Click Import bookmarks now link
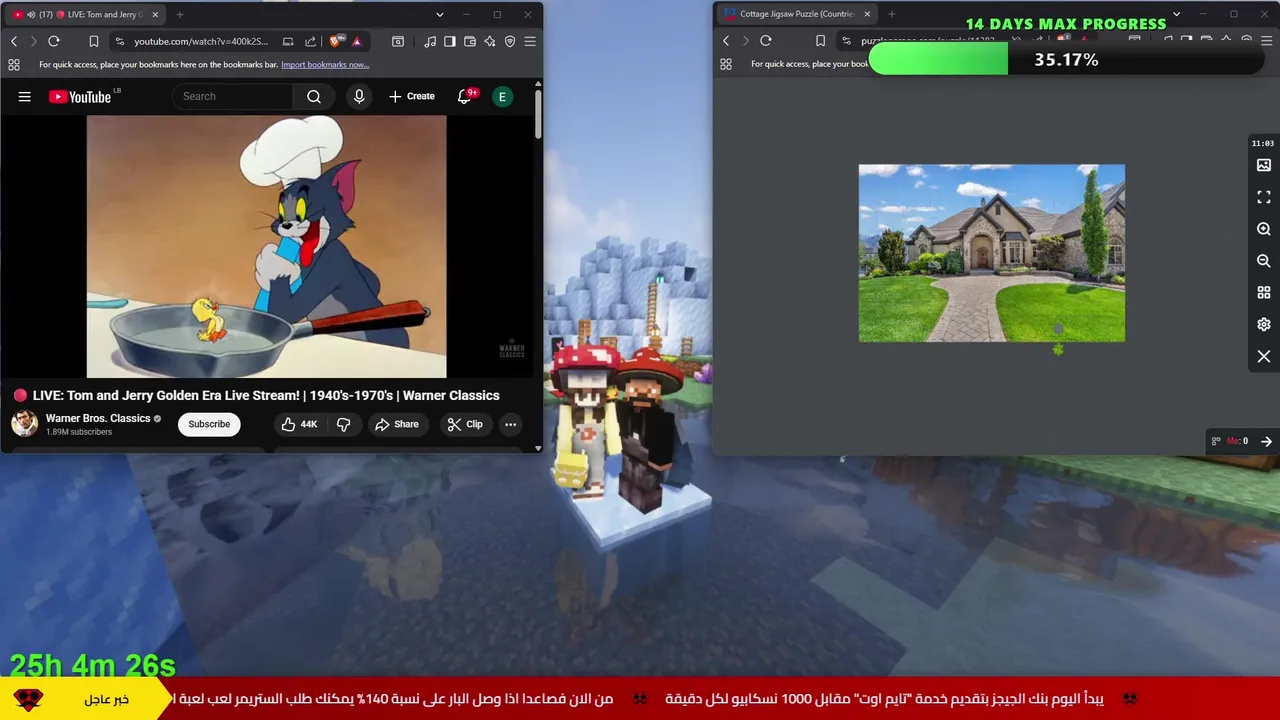 325,64
